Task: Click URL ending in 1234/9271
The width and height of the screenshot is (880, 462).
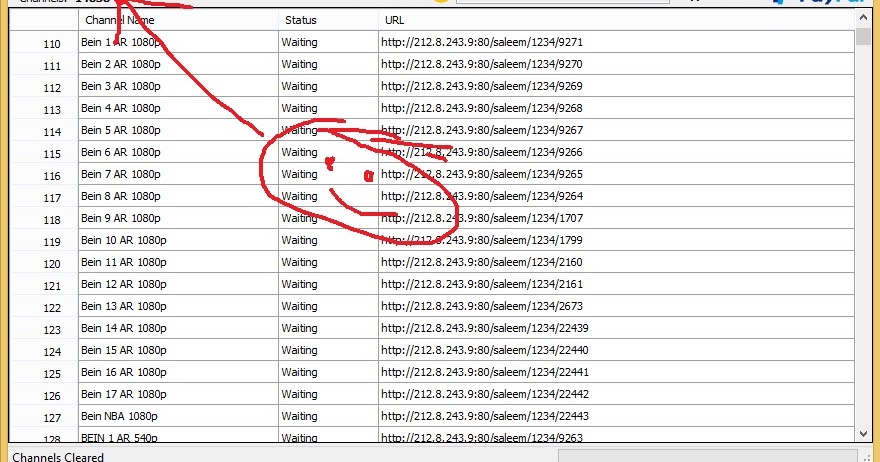Action: [482, 42]
